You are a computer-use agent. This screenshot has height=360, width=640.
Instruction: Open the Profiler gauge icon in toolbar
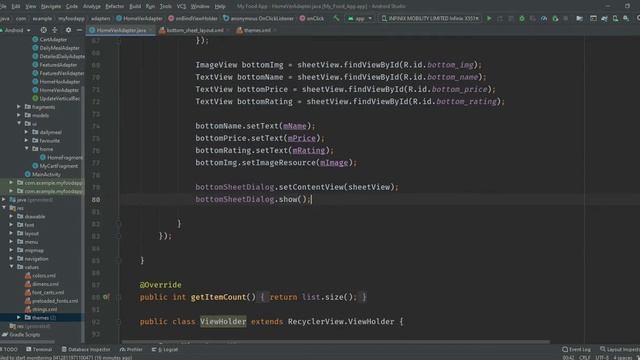544,18
